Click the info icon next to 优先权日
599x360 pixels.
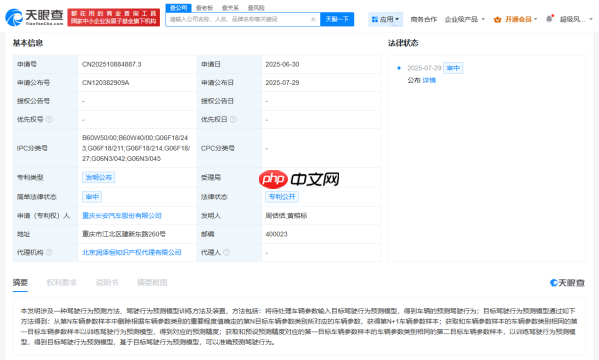[233, 119]
